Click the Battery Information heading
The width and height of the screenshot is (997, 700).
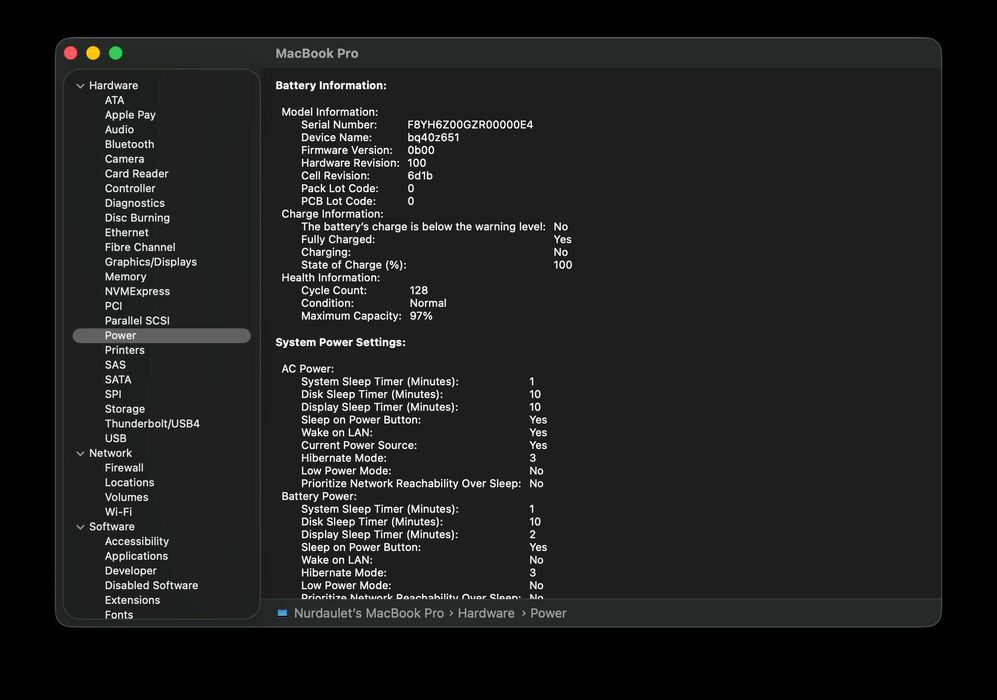tap(331, 85)
